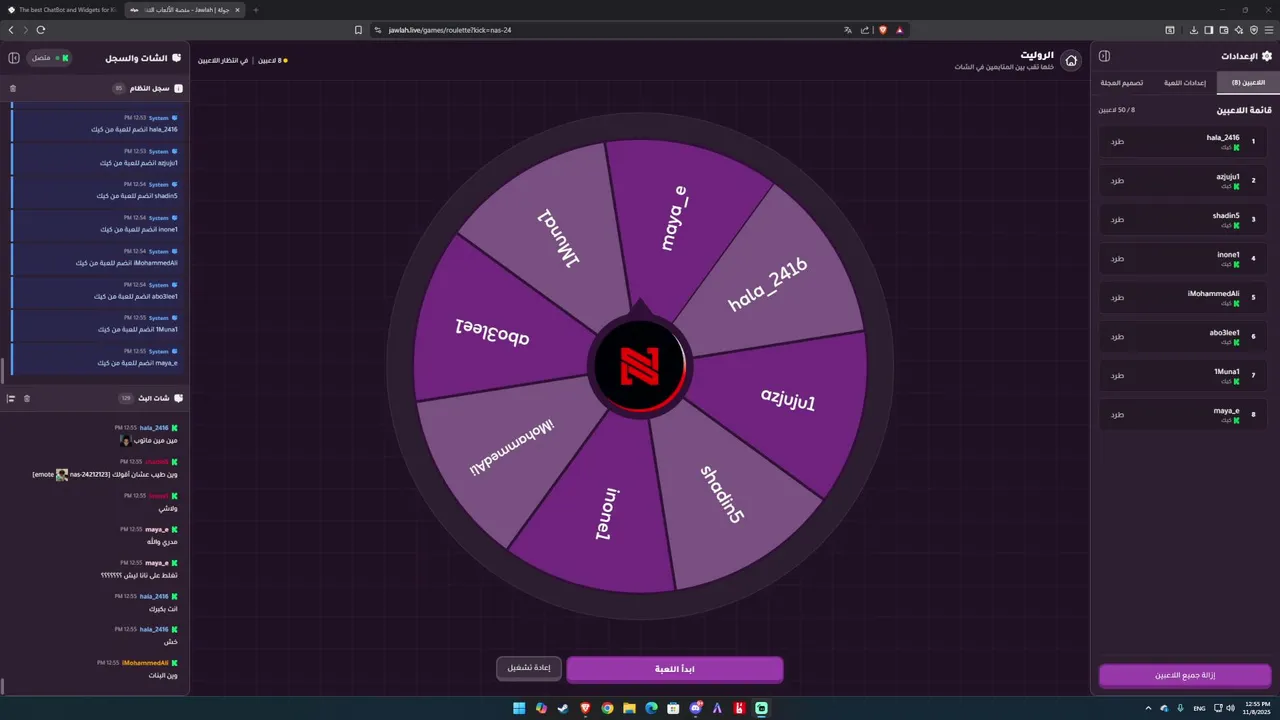1280x720 pixels.
Task: Click the share page icon in address bar
Action: point(864,30)
